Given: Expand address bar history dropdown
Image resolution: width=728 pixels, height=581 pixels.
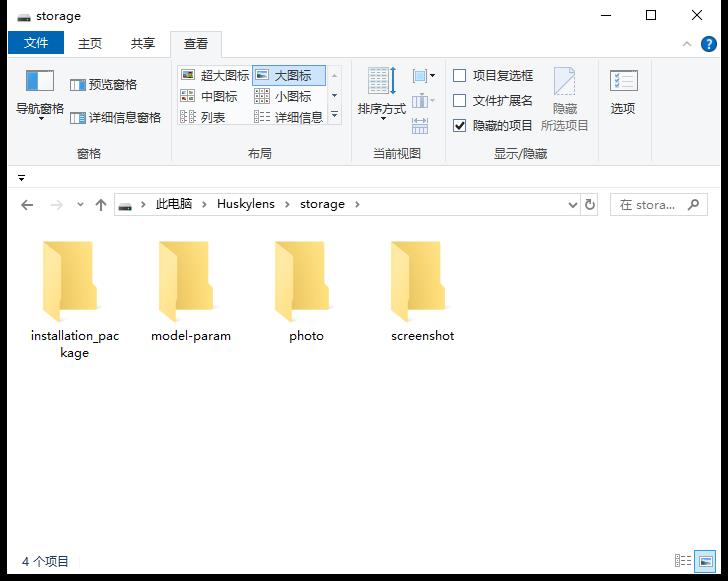Looking at the screenshot, I should pos(573,204).
